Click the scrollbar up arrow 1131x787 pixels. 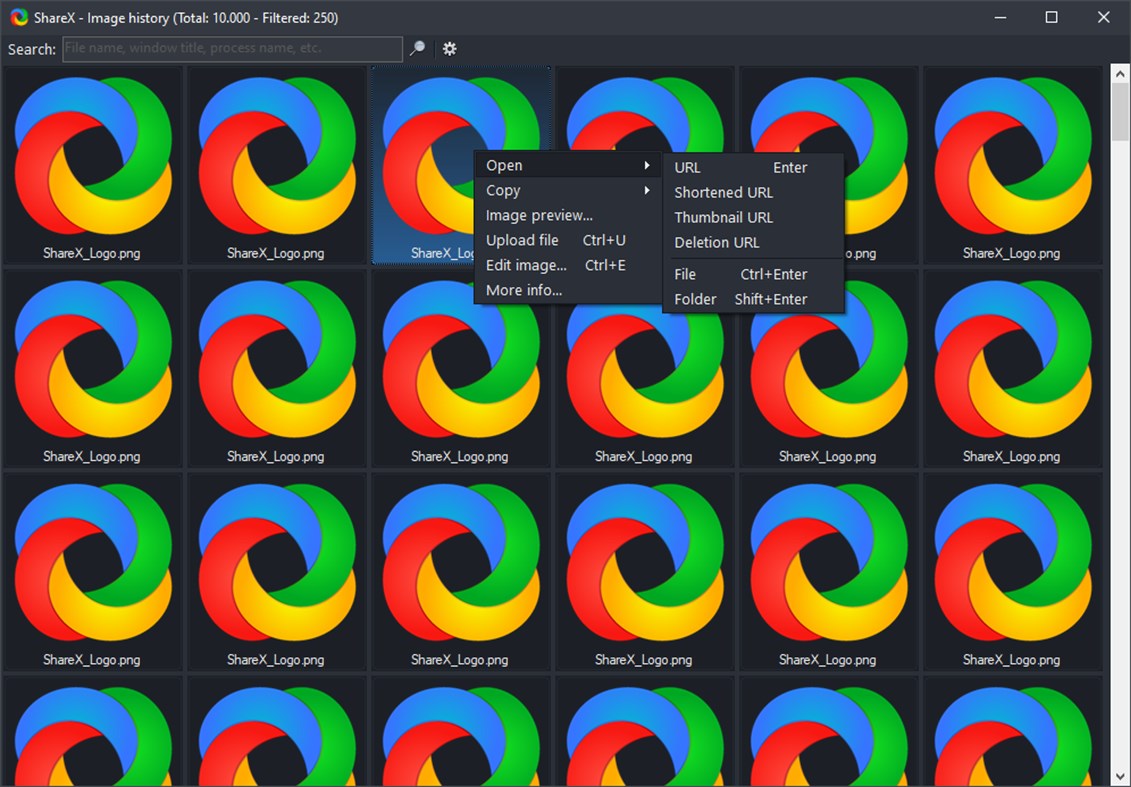click(1118, 71)
